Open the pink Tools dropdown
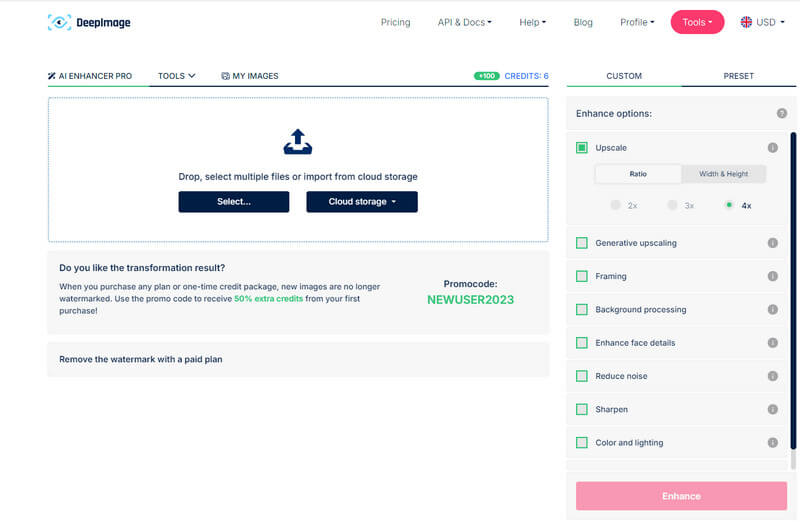This screenshot has height=522, width=800. tap(697, 22)
